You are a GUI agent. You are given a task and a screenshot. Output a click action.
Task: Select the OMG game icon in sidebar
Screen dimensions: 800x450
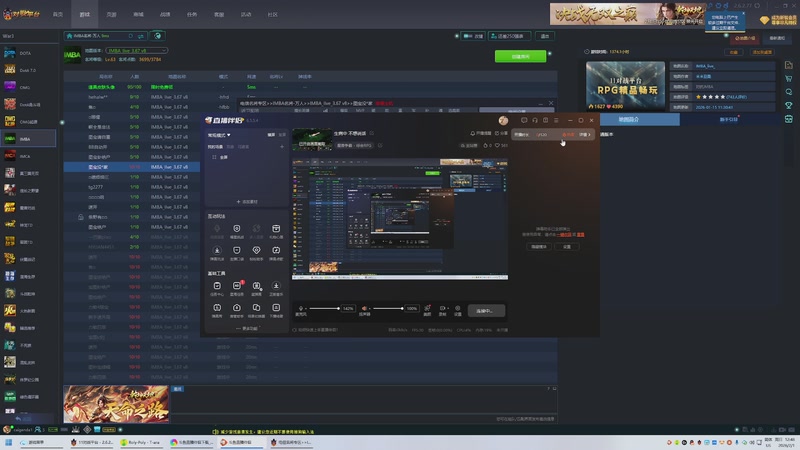coord(10,87)
